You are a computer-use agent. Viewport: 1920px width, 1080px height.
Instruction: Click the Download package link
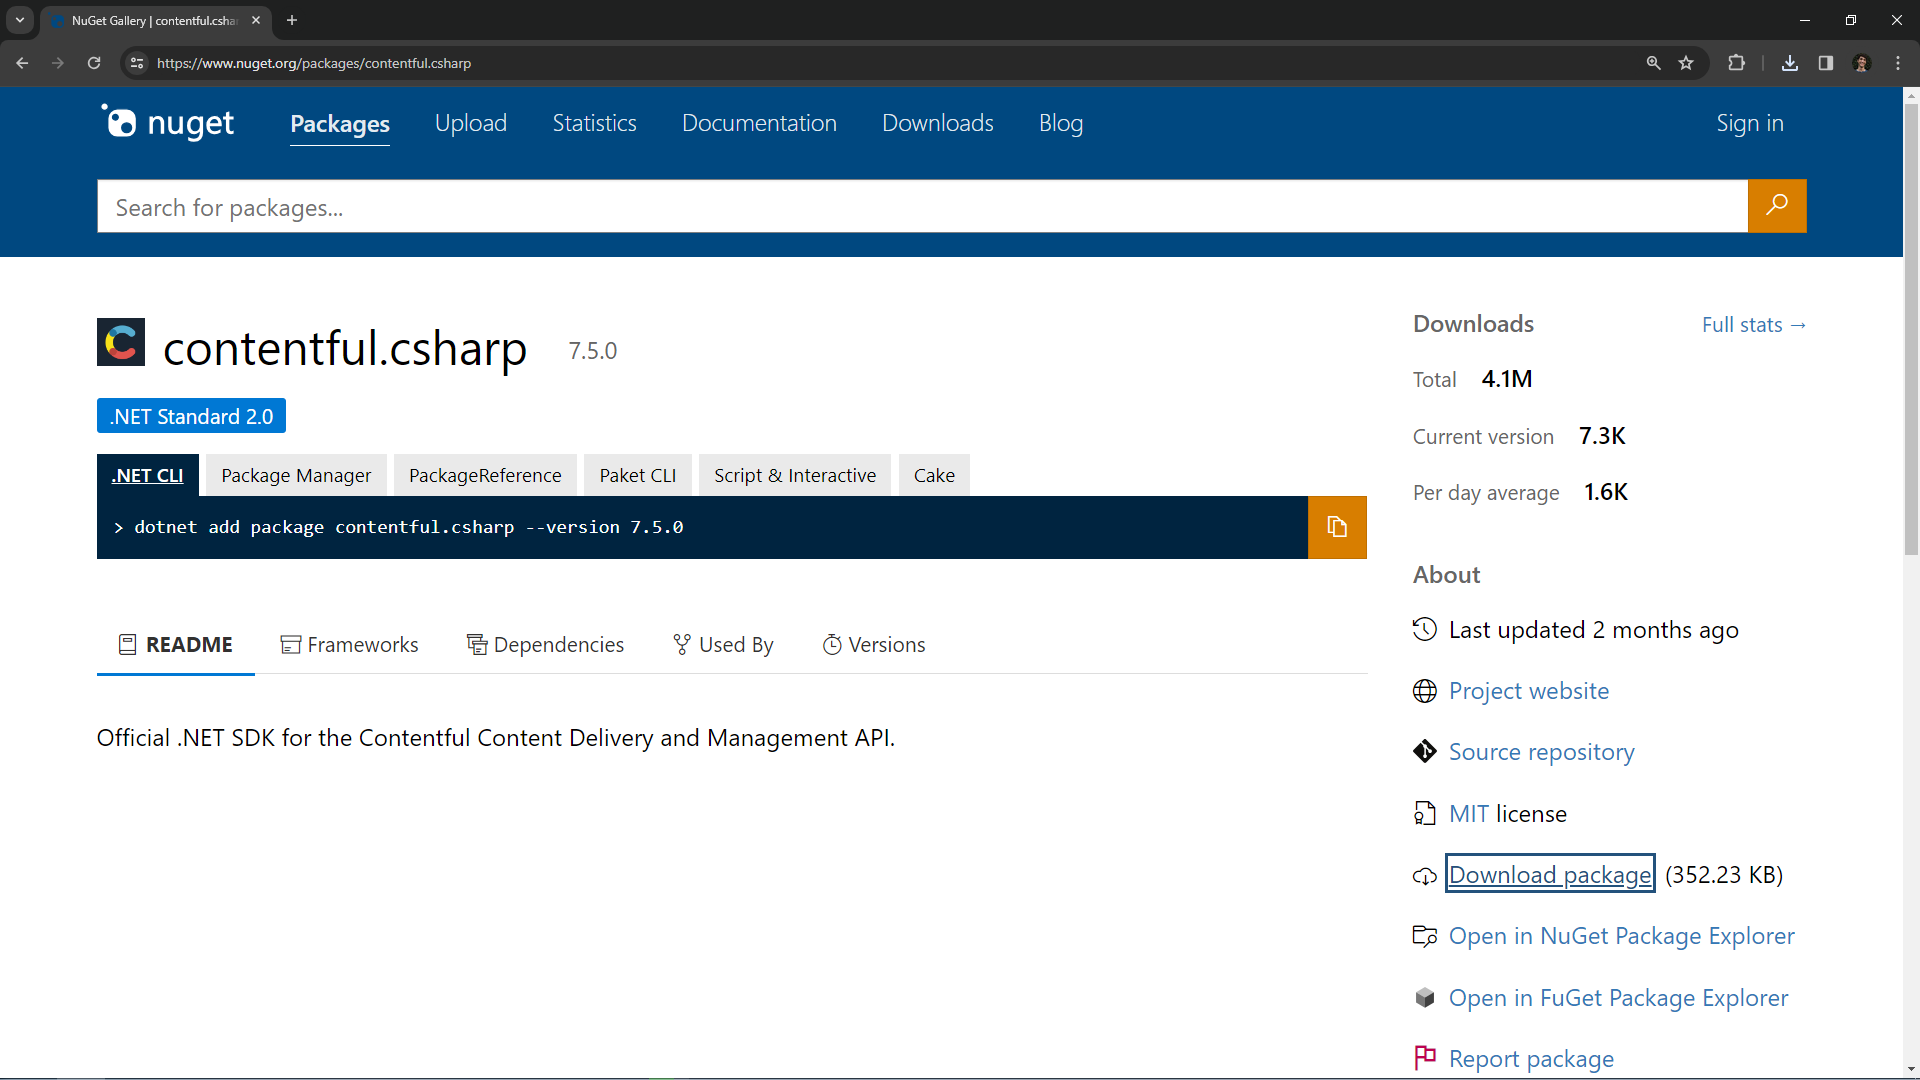click(x=1551, y=874)
